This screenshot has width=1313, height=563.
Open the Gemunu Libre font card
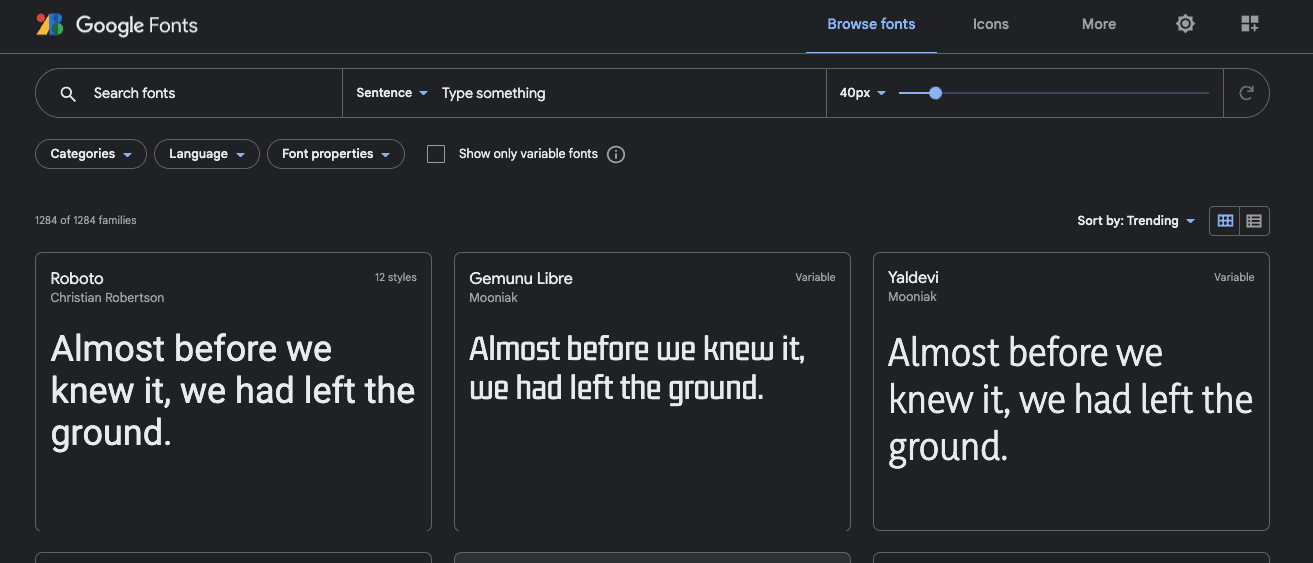[x=652, y=392]
